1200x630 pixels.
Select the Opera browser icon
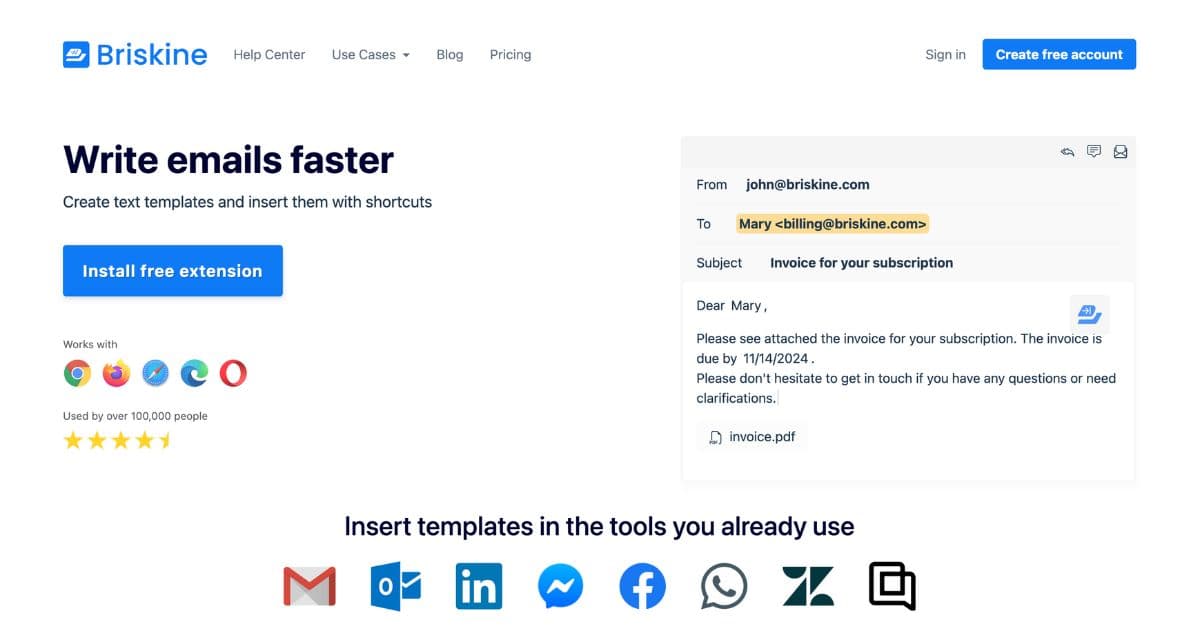[233, 373]
